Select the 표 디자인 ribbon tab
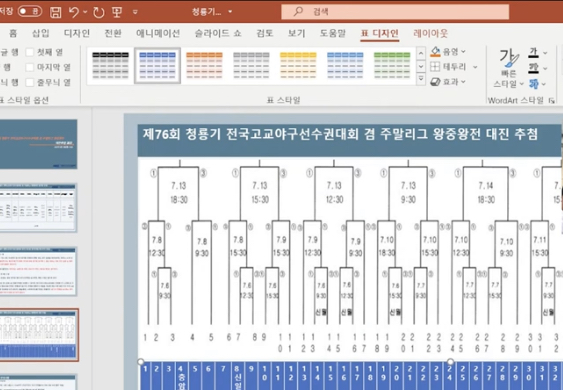 point(380,33)
